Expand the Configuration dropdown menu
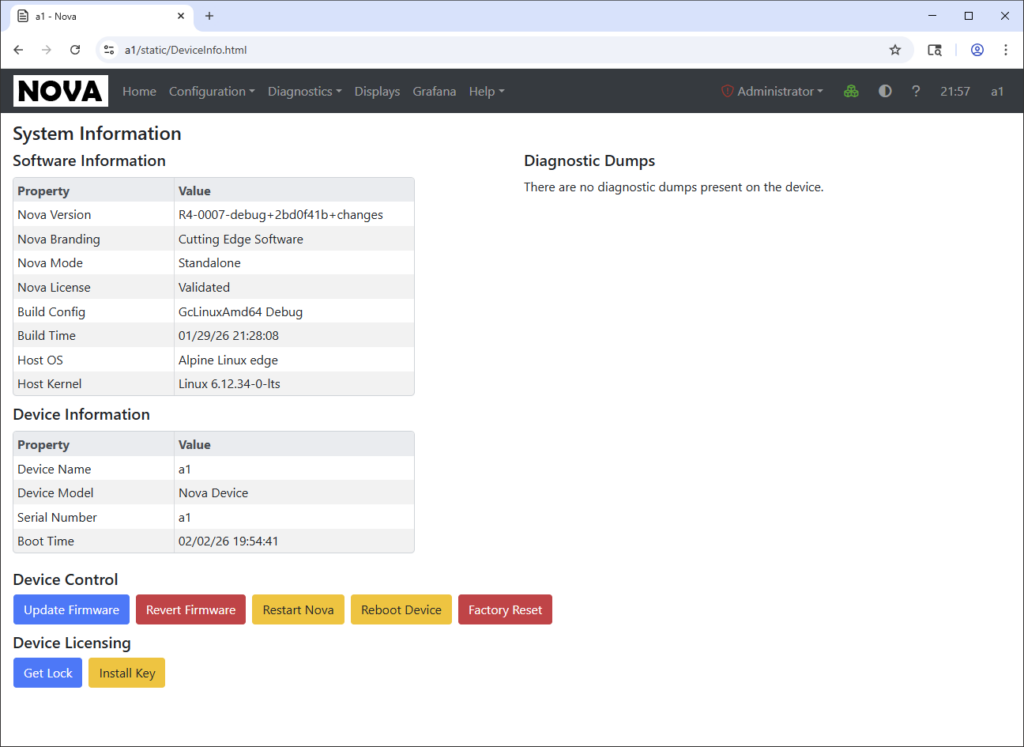 211,91
